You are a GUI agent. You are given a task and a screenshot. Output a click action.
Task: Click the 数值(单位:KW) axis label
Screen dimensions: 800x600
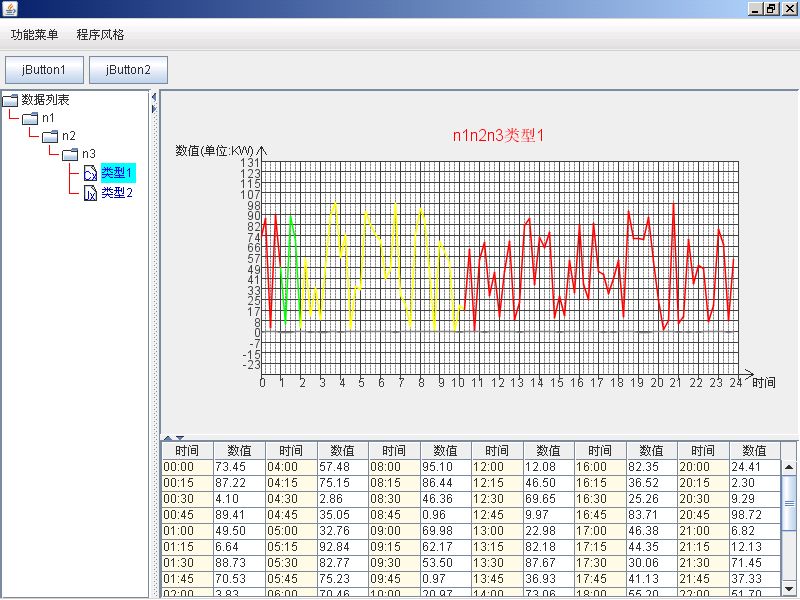point(214,151)
